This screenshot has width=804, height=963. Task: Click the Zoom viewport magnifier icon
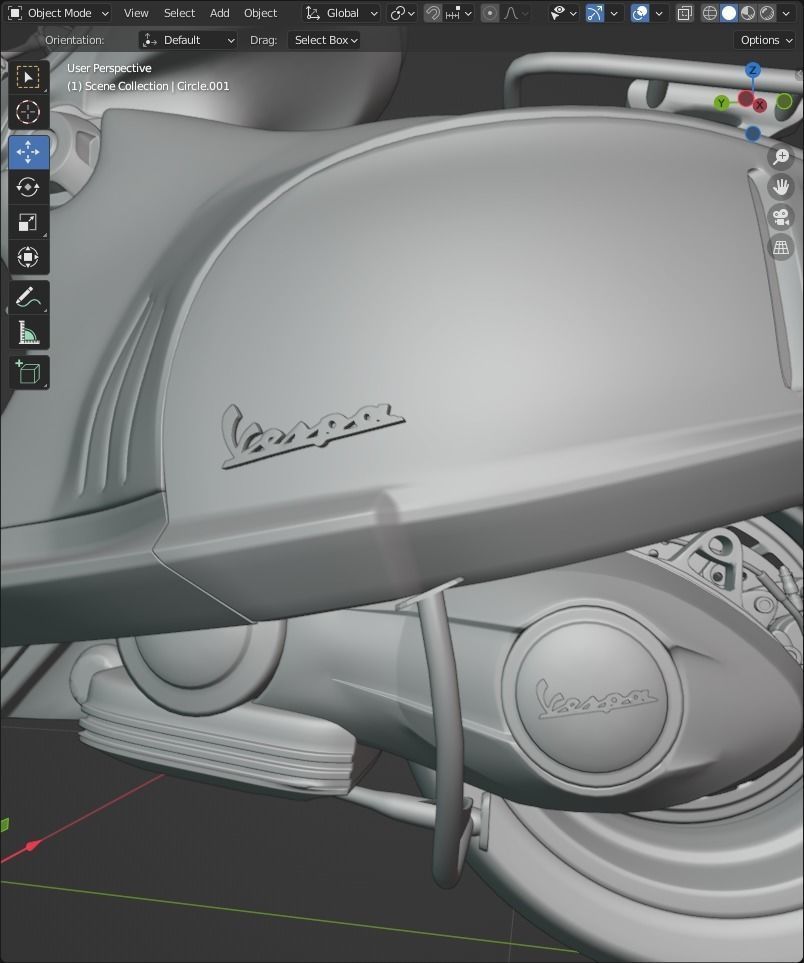point(781,157)
